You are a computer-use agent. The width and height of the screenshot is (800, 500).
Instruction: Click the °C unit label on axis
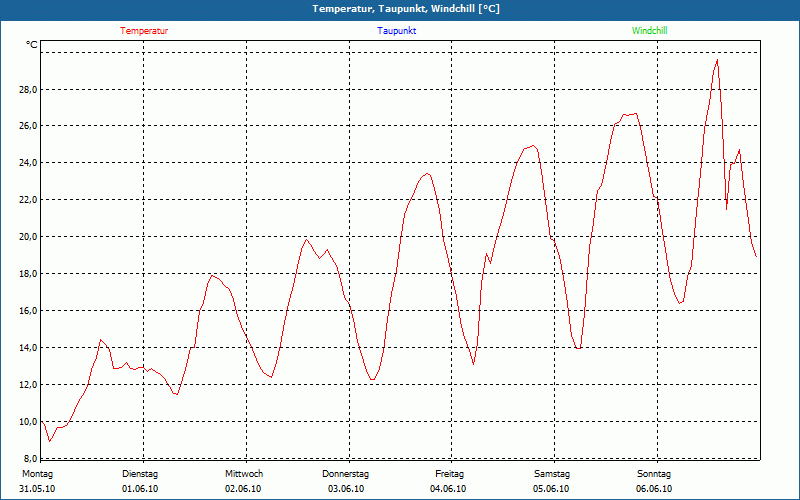point(32,45)
